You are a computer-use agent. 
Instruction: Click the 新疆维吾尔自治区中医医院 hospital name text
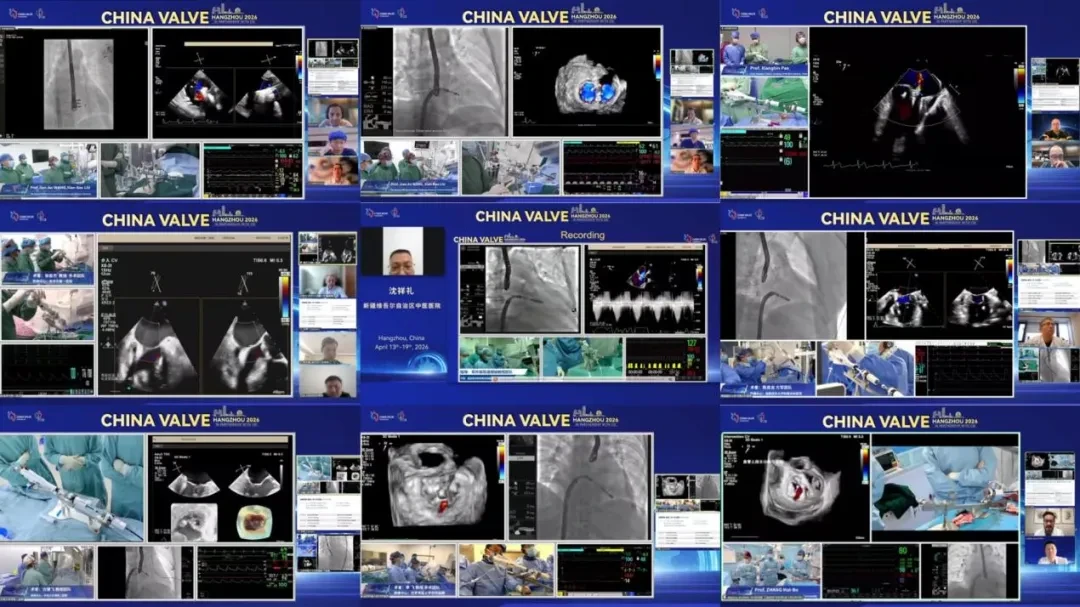(402, 305)
